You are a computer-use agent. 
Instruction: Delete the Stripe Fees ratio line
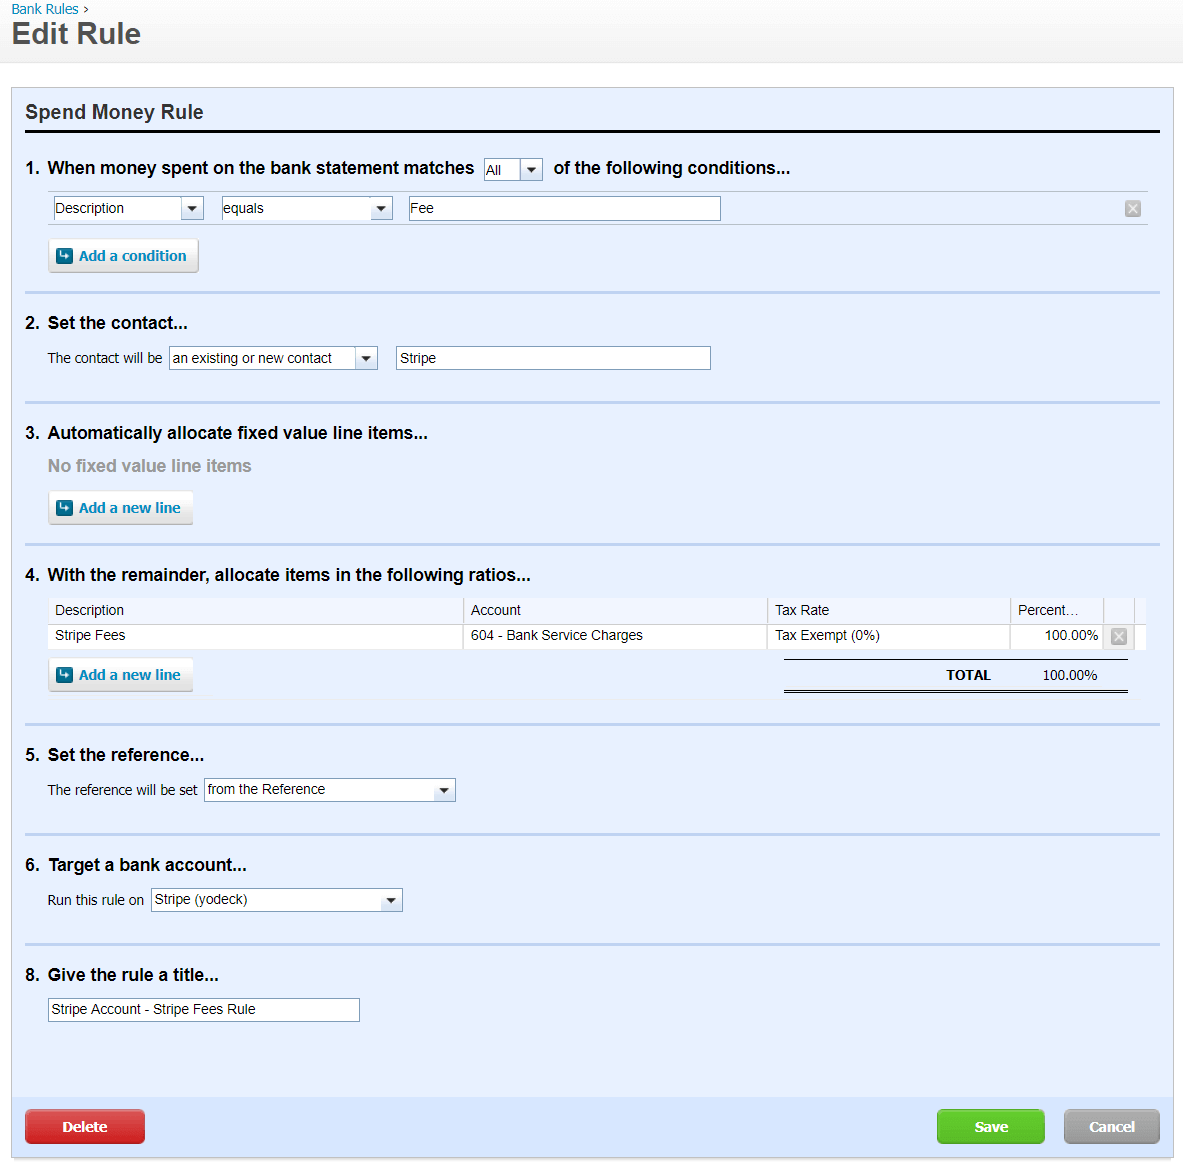point(1118,636)
